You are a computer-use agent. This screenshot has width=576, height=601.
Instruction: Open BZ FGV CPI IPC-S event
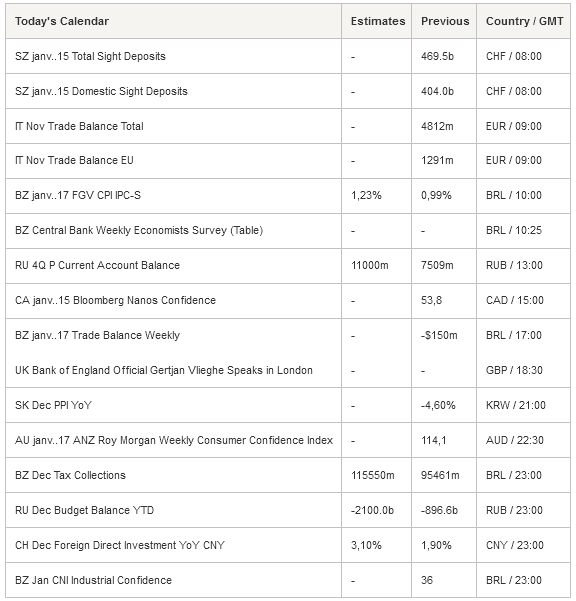[78, 195]
